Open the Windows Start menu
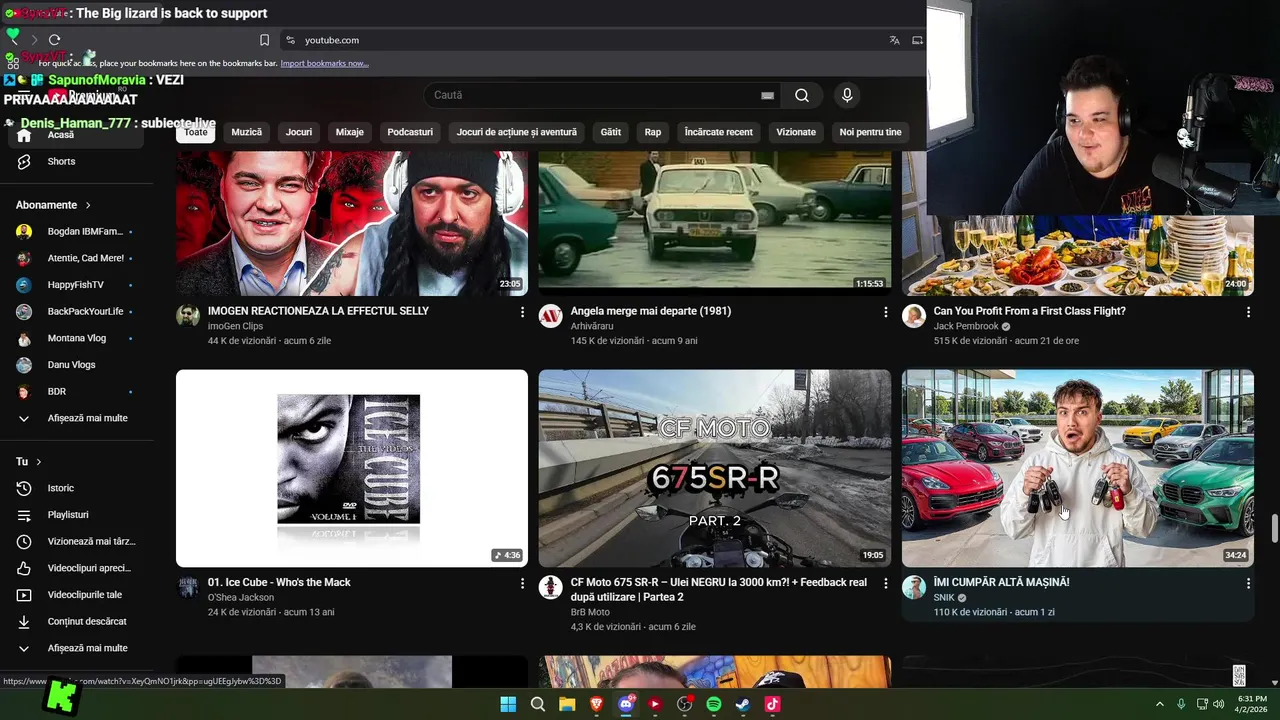This screenshot has height=720, width=1280. point(508,704)
